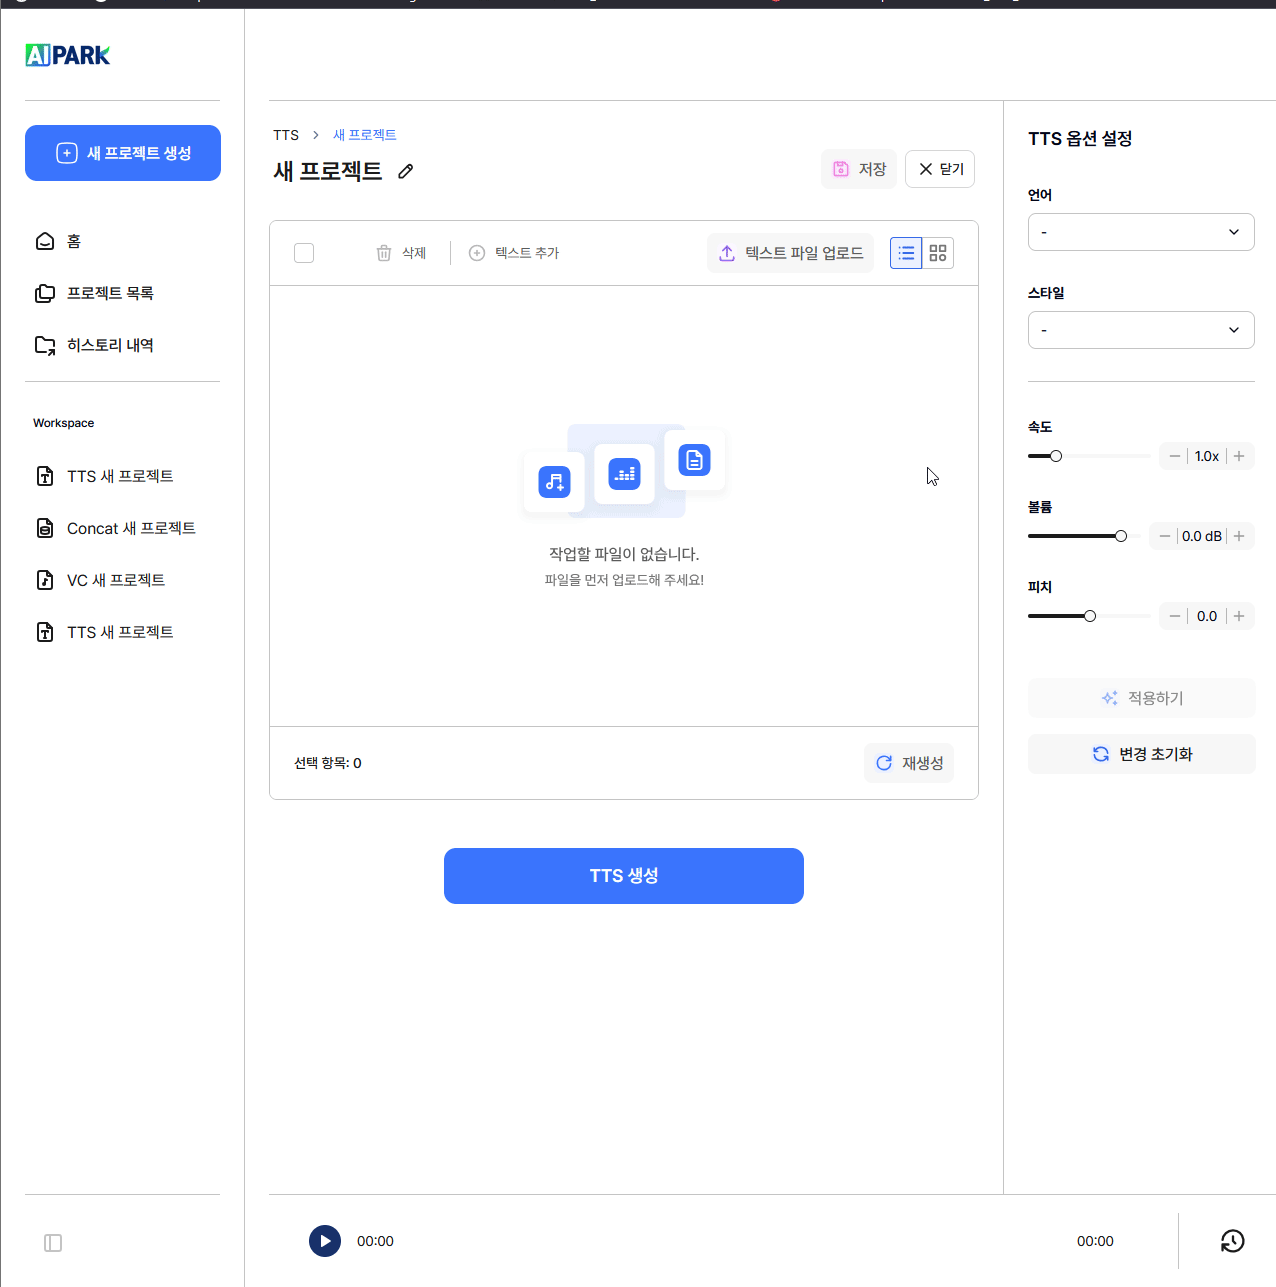Click 텍스트 파일 업로드 button
Viewport: 1276px width, 1287px height.
791,253
